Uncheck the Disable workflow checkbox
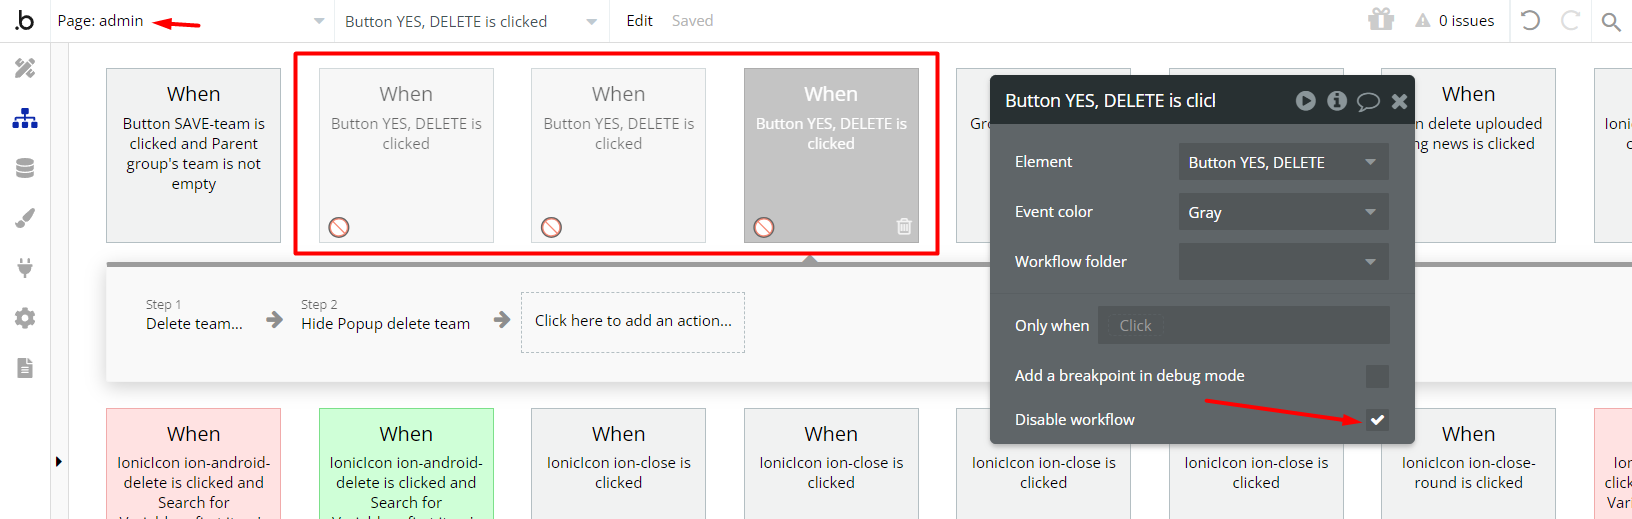 coord(1377,420)
